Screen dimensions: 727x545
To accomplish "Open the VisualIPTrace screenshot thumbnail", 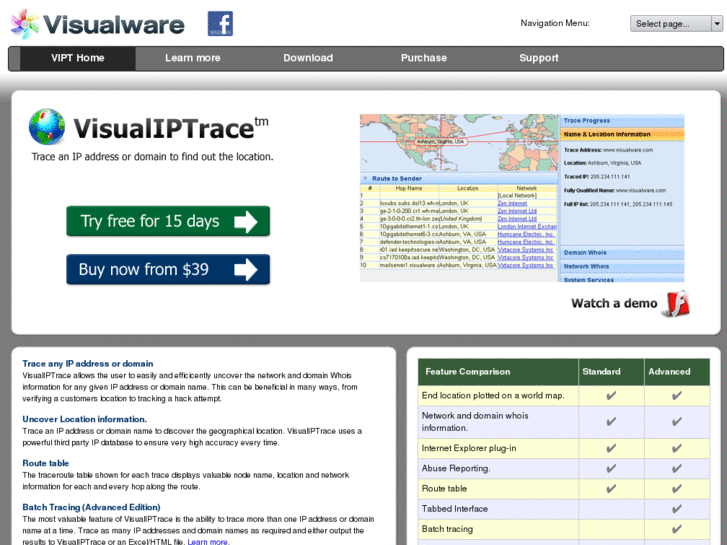I will (x=522, y=198).
